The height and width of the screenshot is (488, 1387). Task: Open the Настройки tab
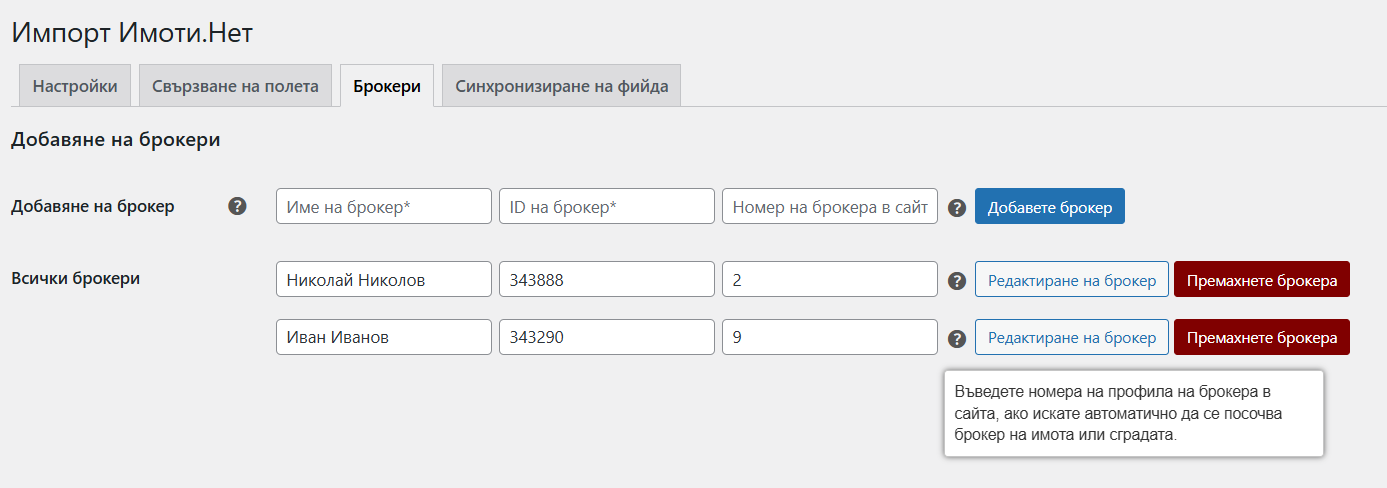point(75,86)
